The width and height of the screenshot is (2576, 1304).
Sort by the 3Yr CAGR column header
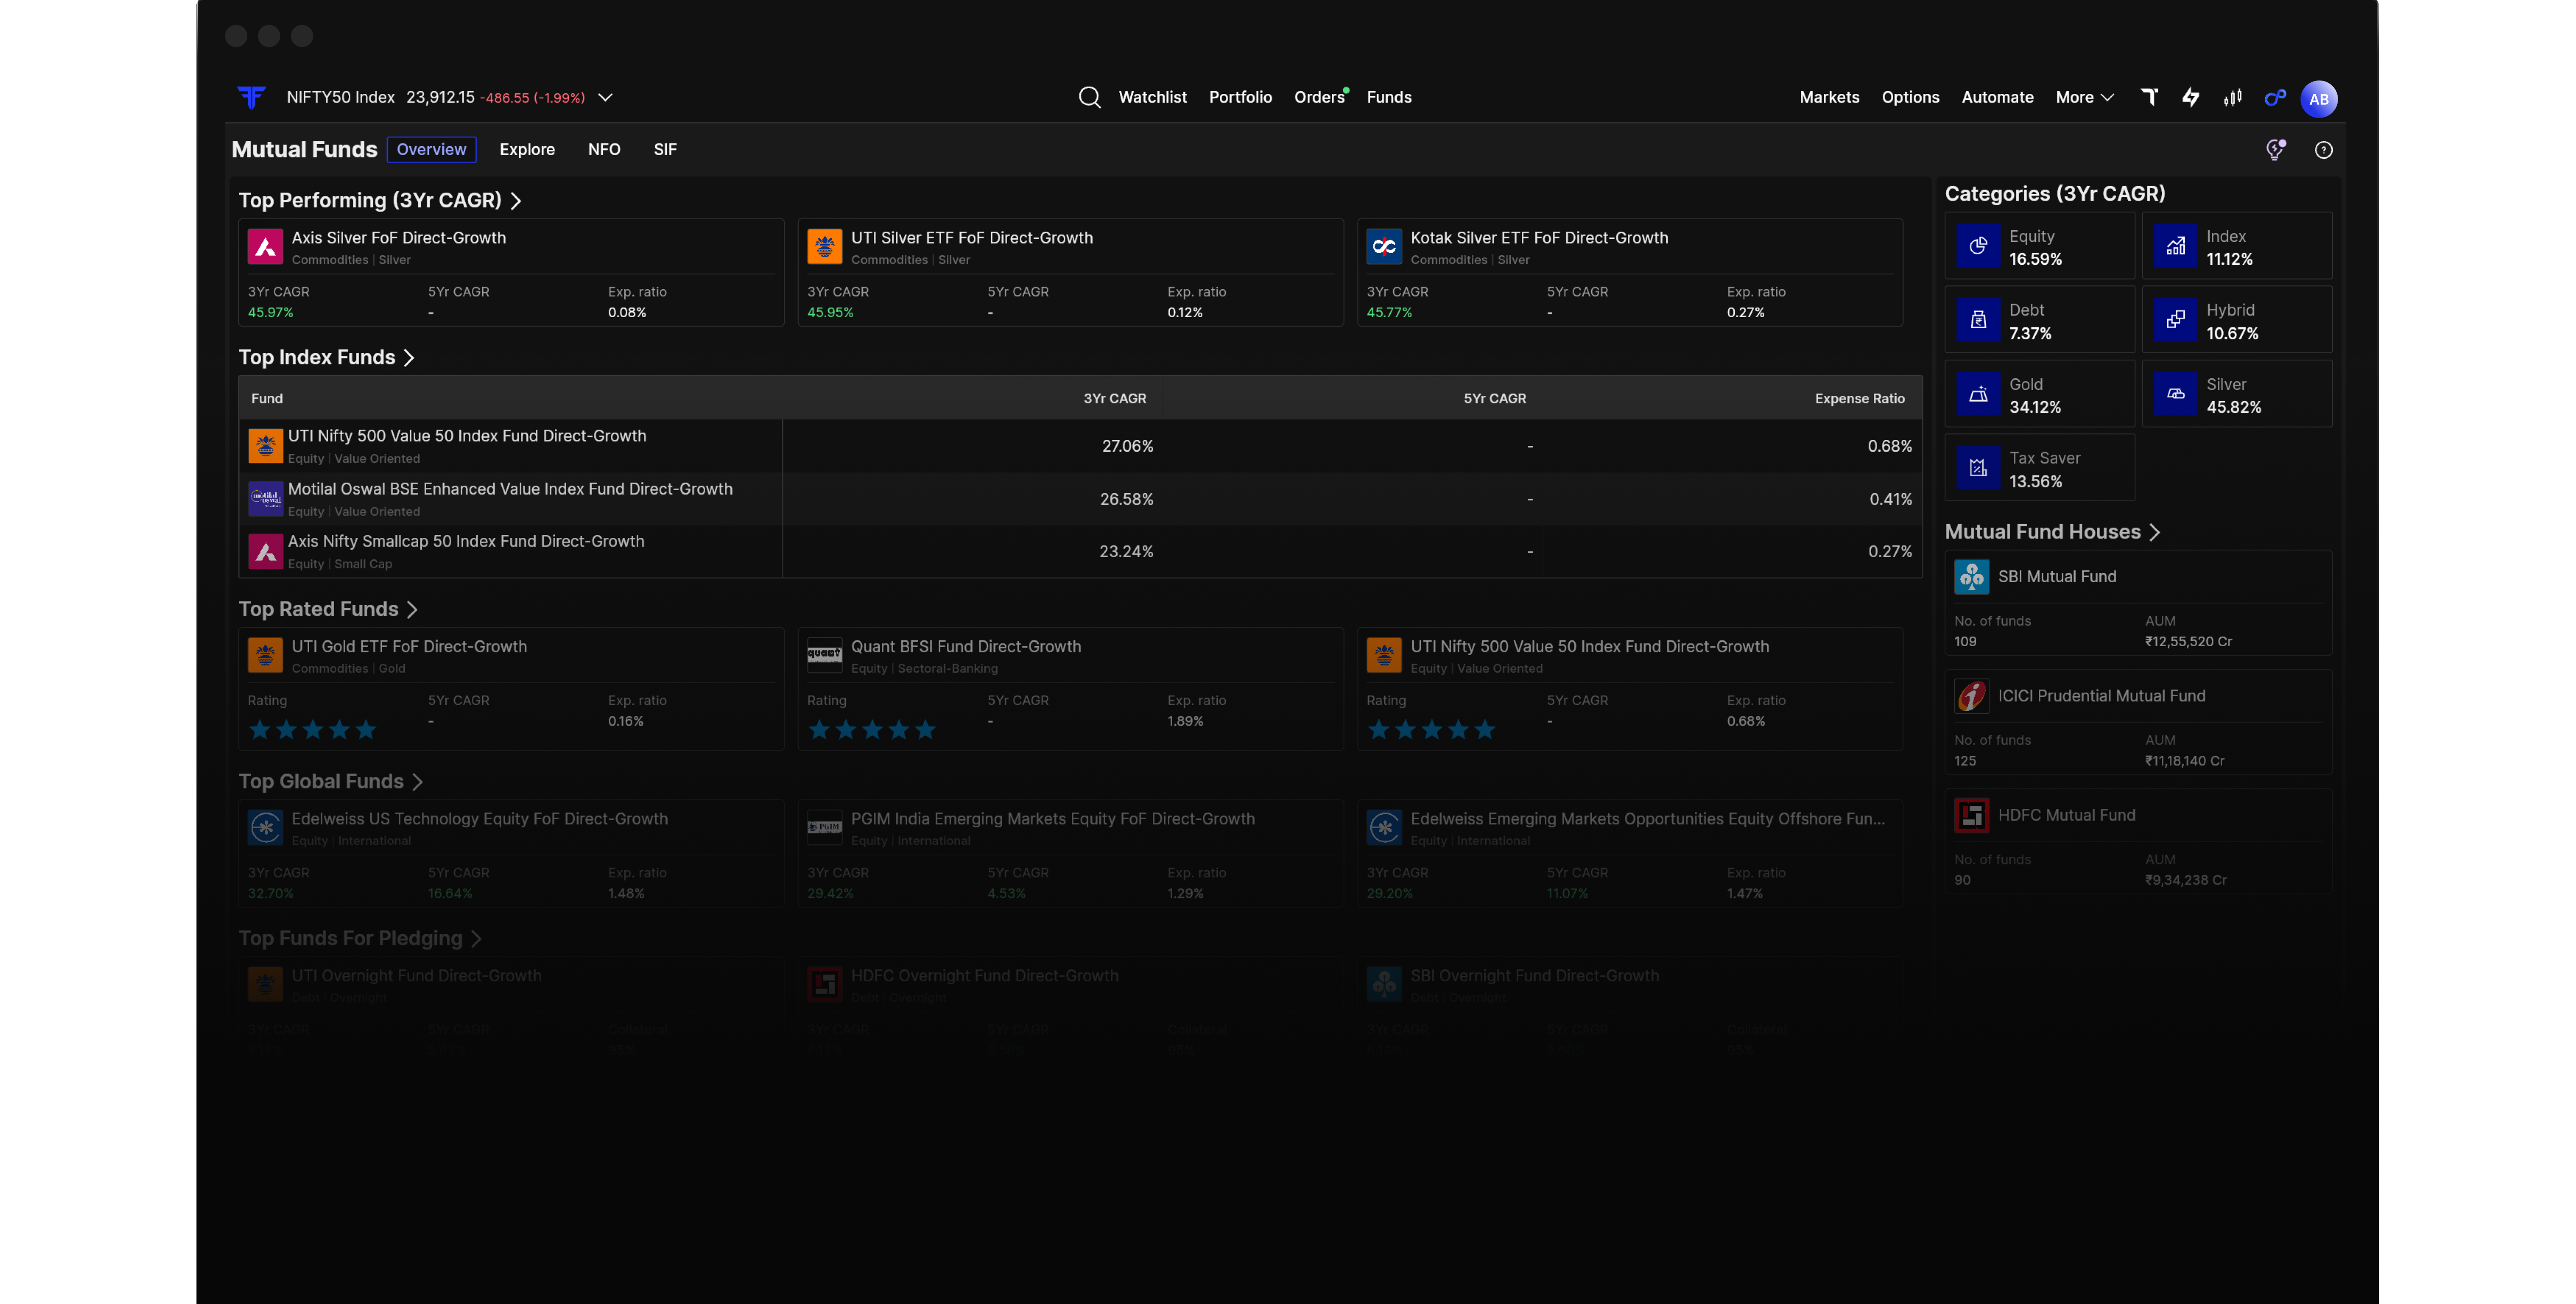(x=1114, y=398)
